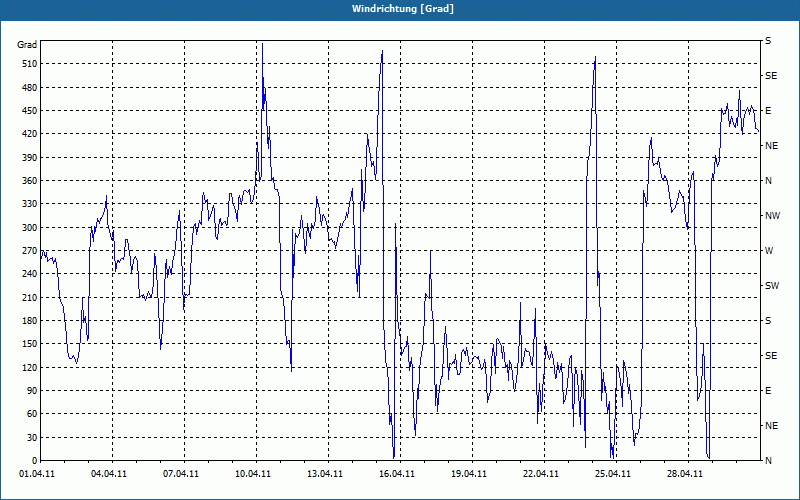Select the y-axis value 510
The height and width of the screenshot is (500, 800).
[x=31, y=64]
